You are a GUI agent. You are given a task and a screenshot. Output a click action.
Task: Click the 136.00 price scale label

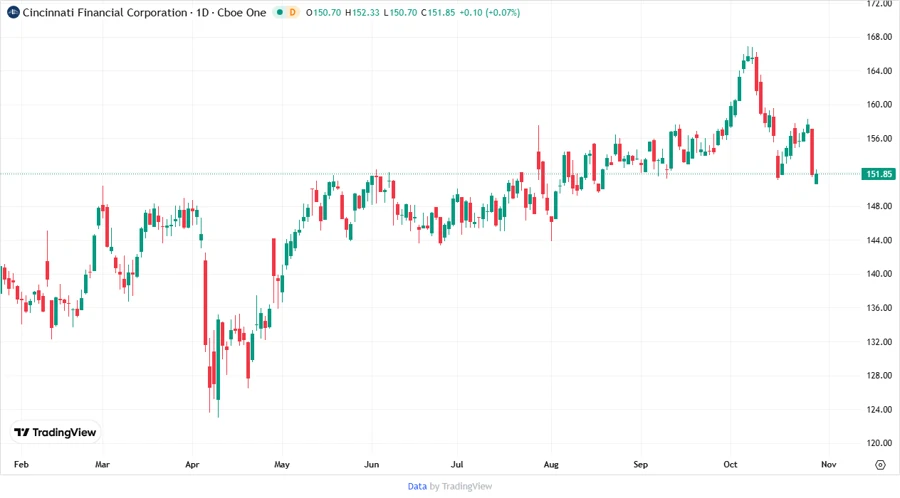(879, 308)
